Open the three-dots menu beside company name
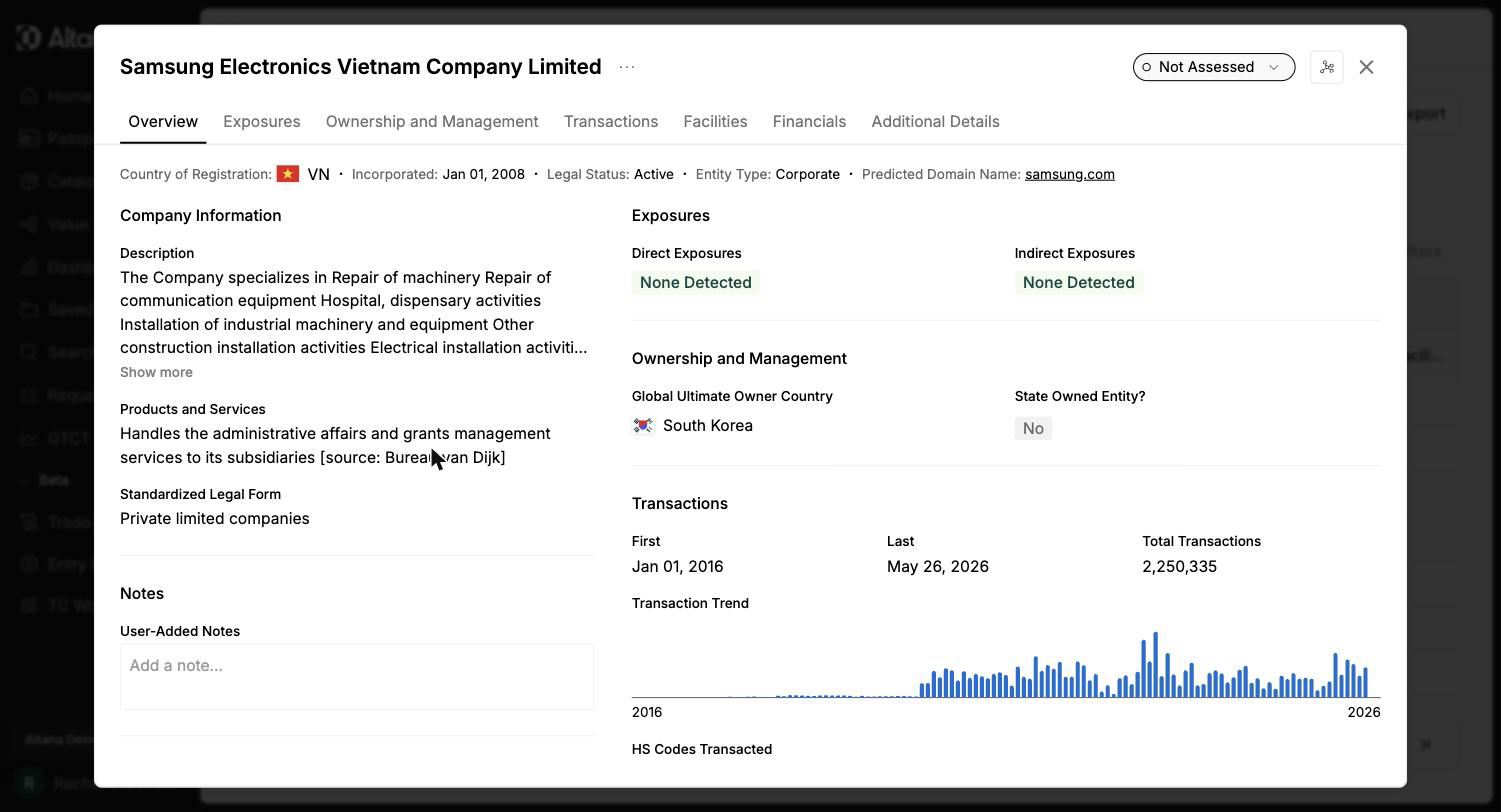This screenshot has height=812, width=1501. [x=627, y=67]
